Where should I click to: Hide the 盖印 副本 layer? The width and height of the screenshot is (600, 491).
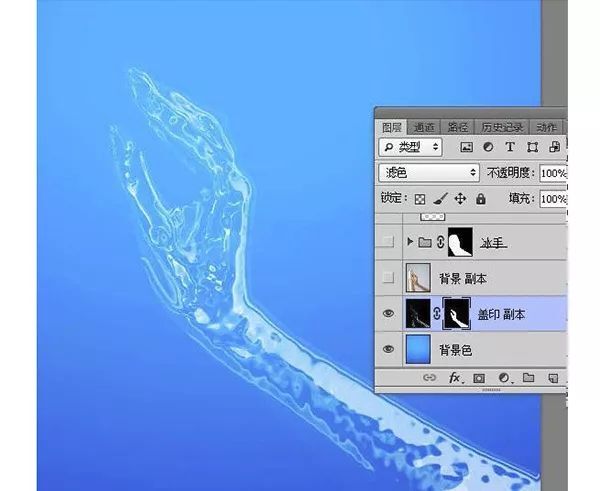[388, 314]
